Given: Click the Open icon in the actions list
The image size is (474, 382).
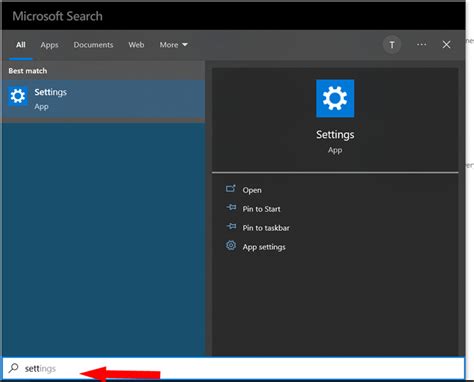Looking at the screenshot, I should pyautogui.click(x=231, y=189).
